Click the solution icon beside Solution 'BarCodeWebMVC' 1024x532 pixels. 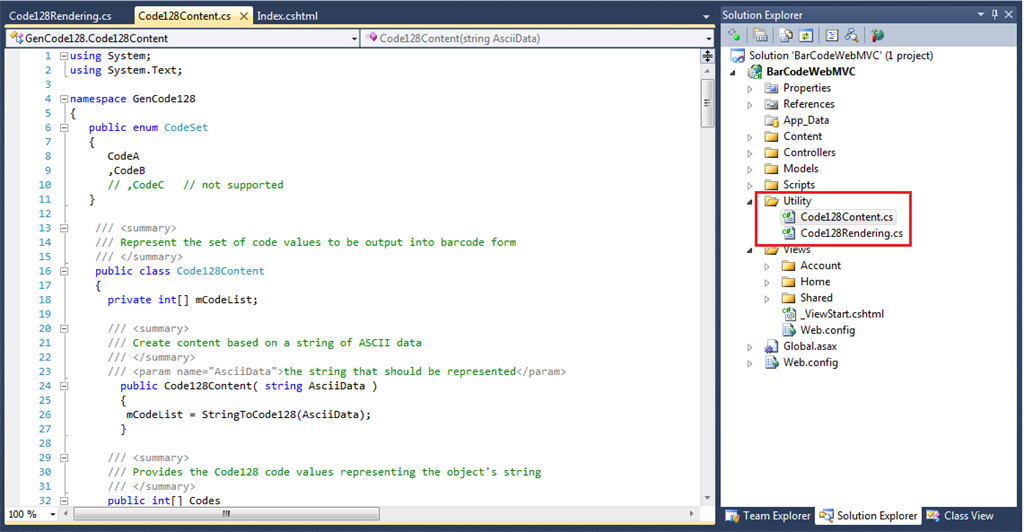(x=738, y=55)
